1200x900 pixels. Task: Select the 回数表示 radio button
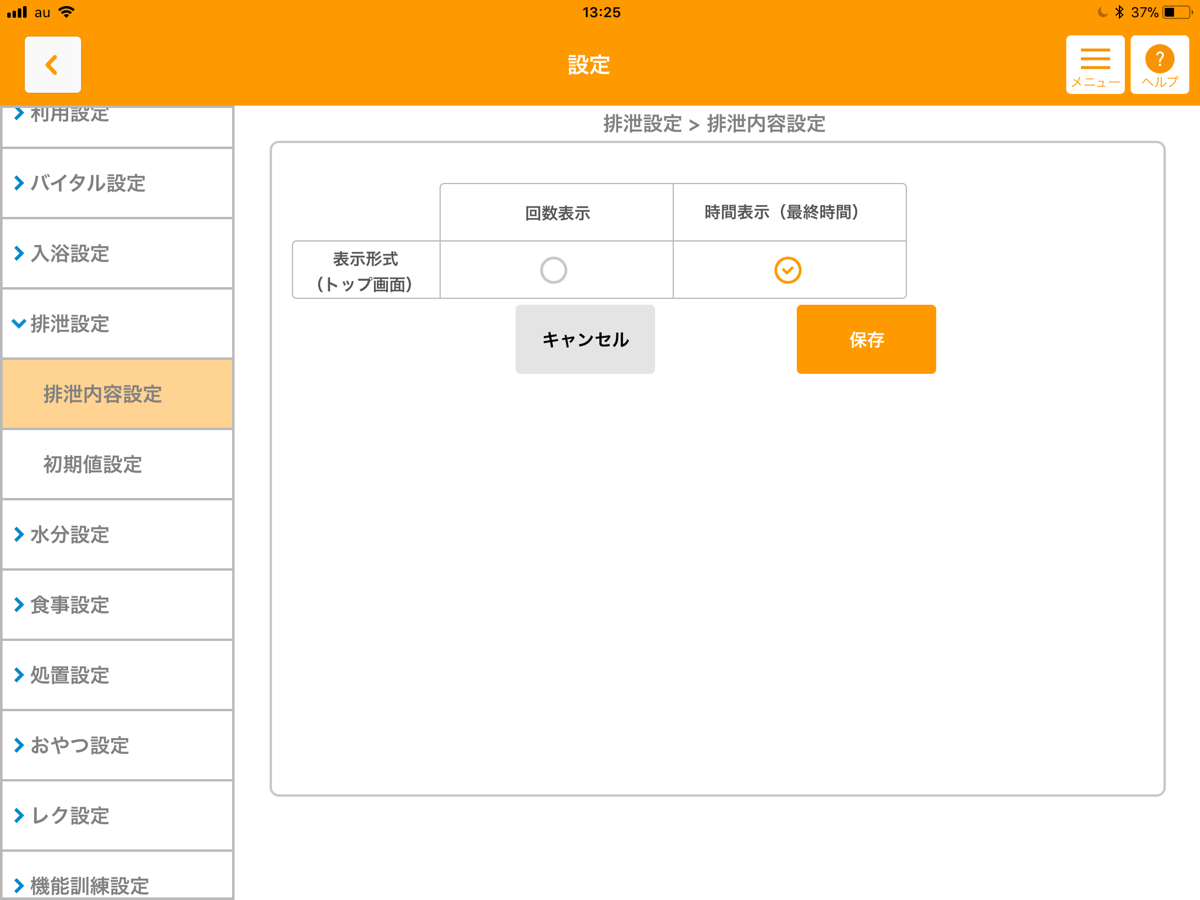553,270
